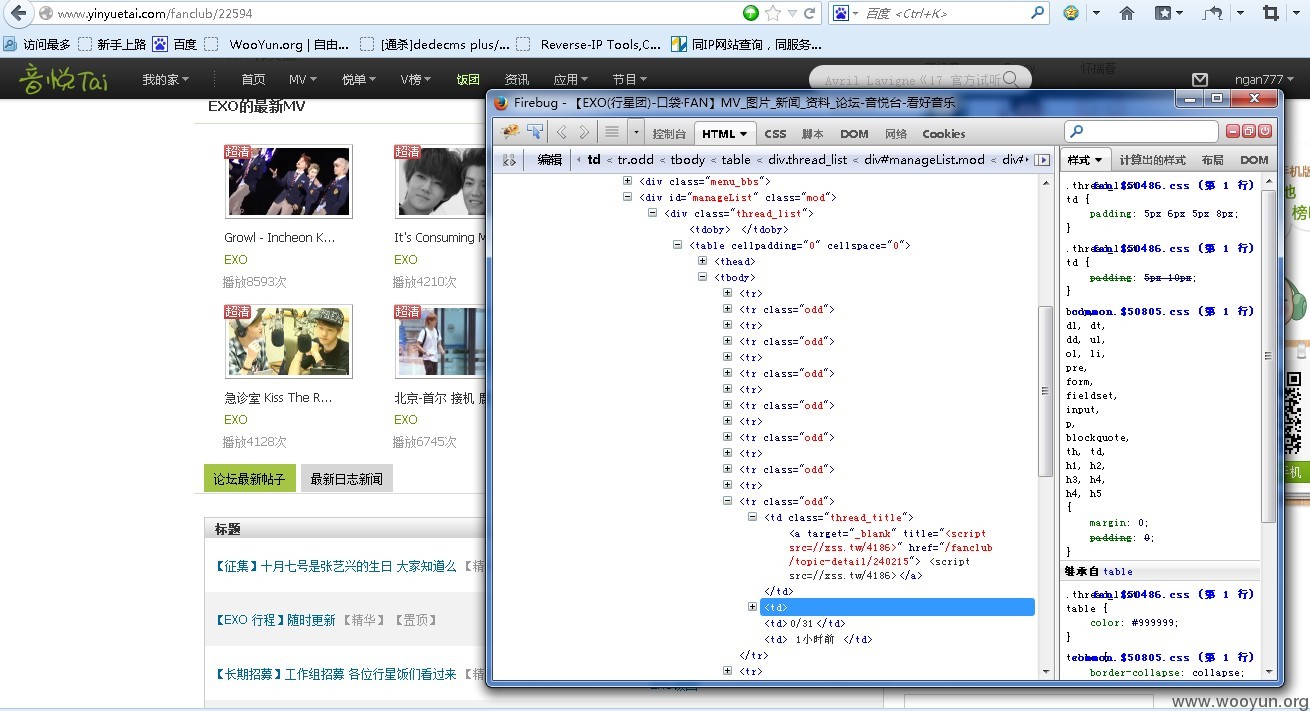Collapse the td class thread_title node
The image size is (1310, 711).
click(x=753, y=517)
